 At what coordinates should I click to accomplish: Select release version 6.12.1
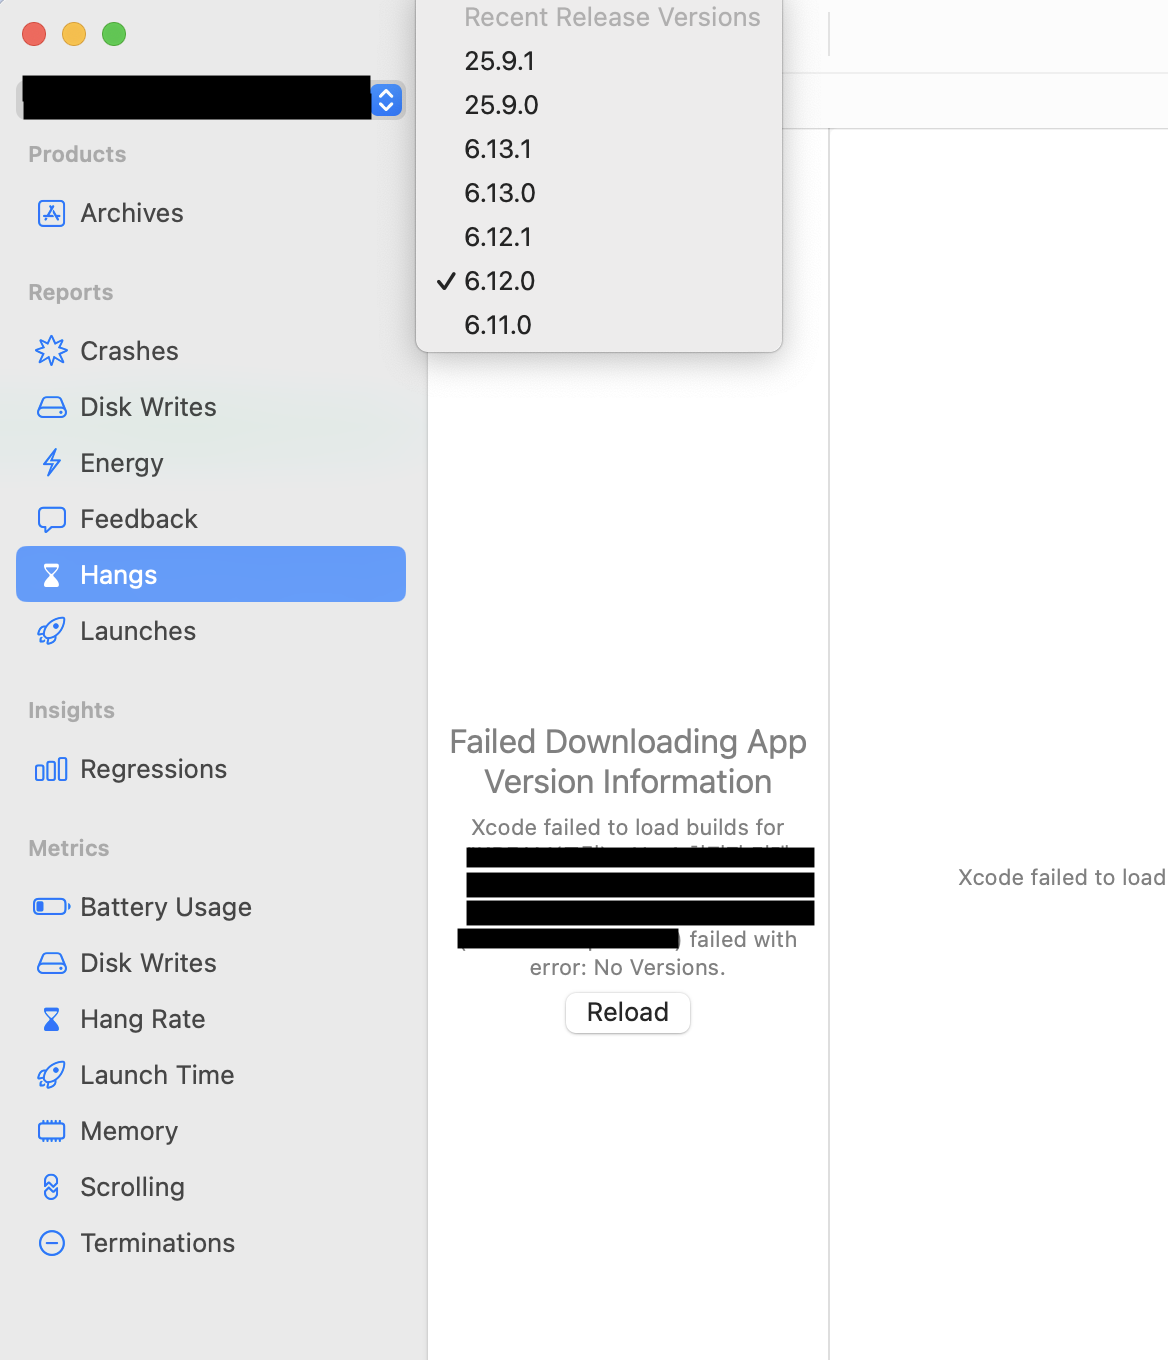(599, 237)
